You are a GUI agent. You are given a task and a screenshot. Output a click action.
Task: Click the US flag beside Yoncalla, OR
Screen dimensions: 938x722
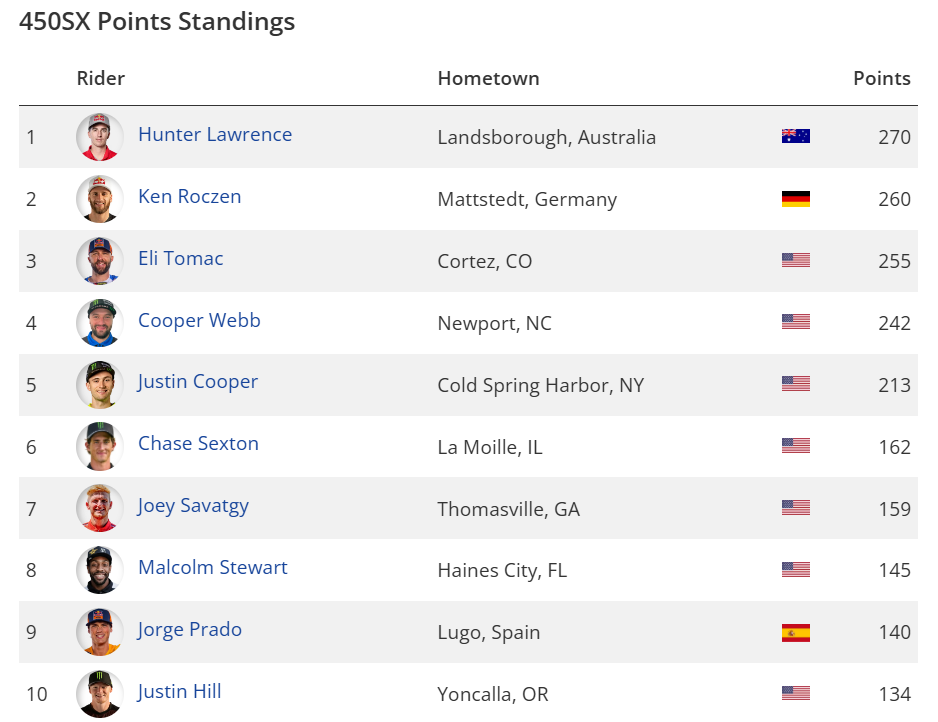[x=795, y=693]
